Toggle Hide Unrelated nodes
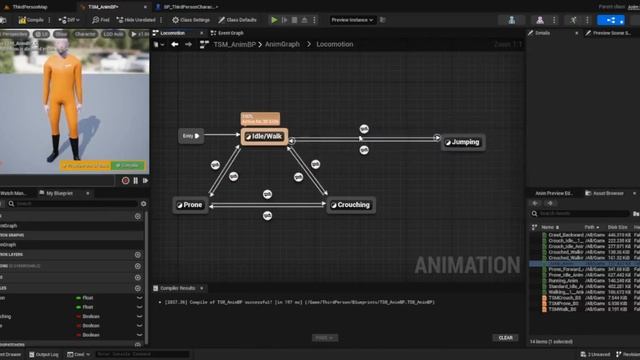Screen dimensions: 640x360 click(136, 20)
